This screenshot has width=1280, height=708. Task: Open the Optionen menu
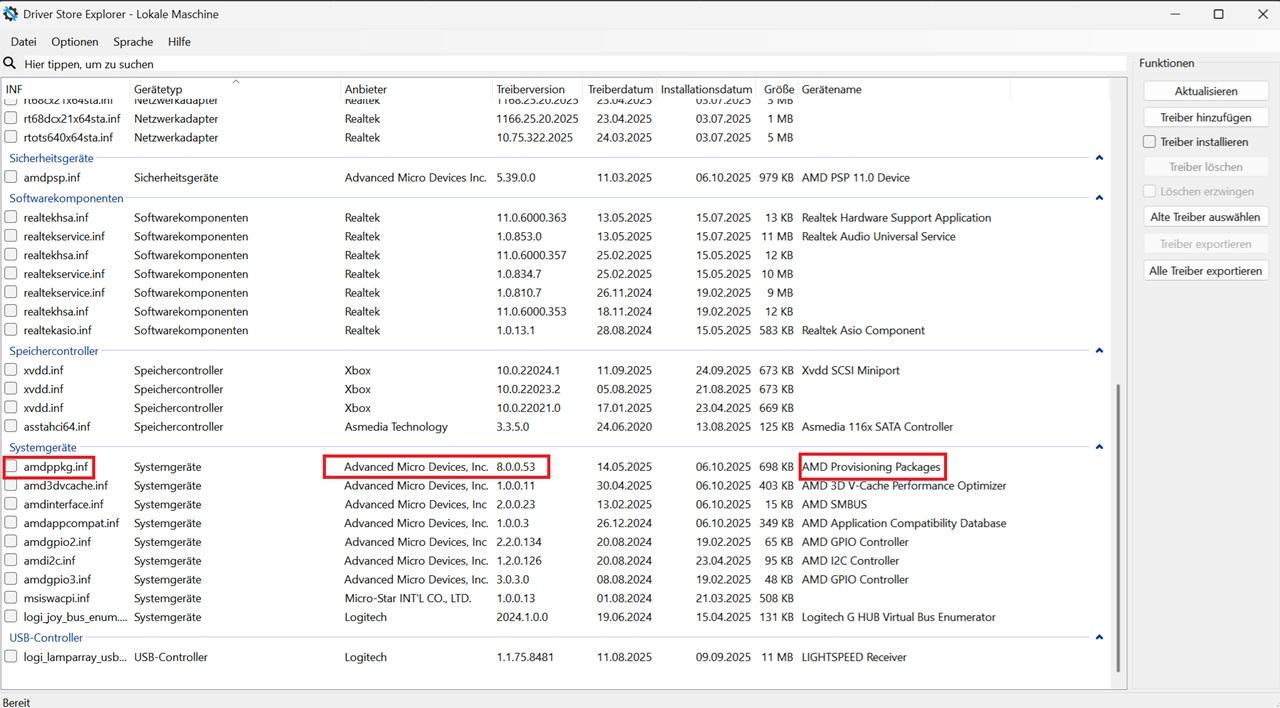click(75, 42)
